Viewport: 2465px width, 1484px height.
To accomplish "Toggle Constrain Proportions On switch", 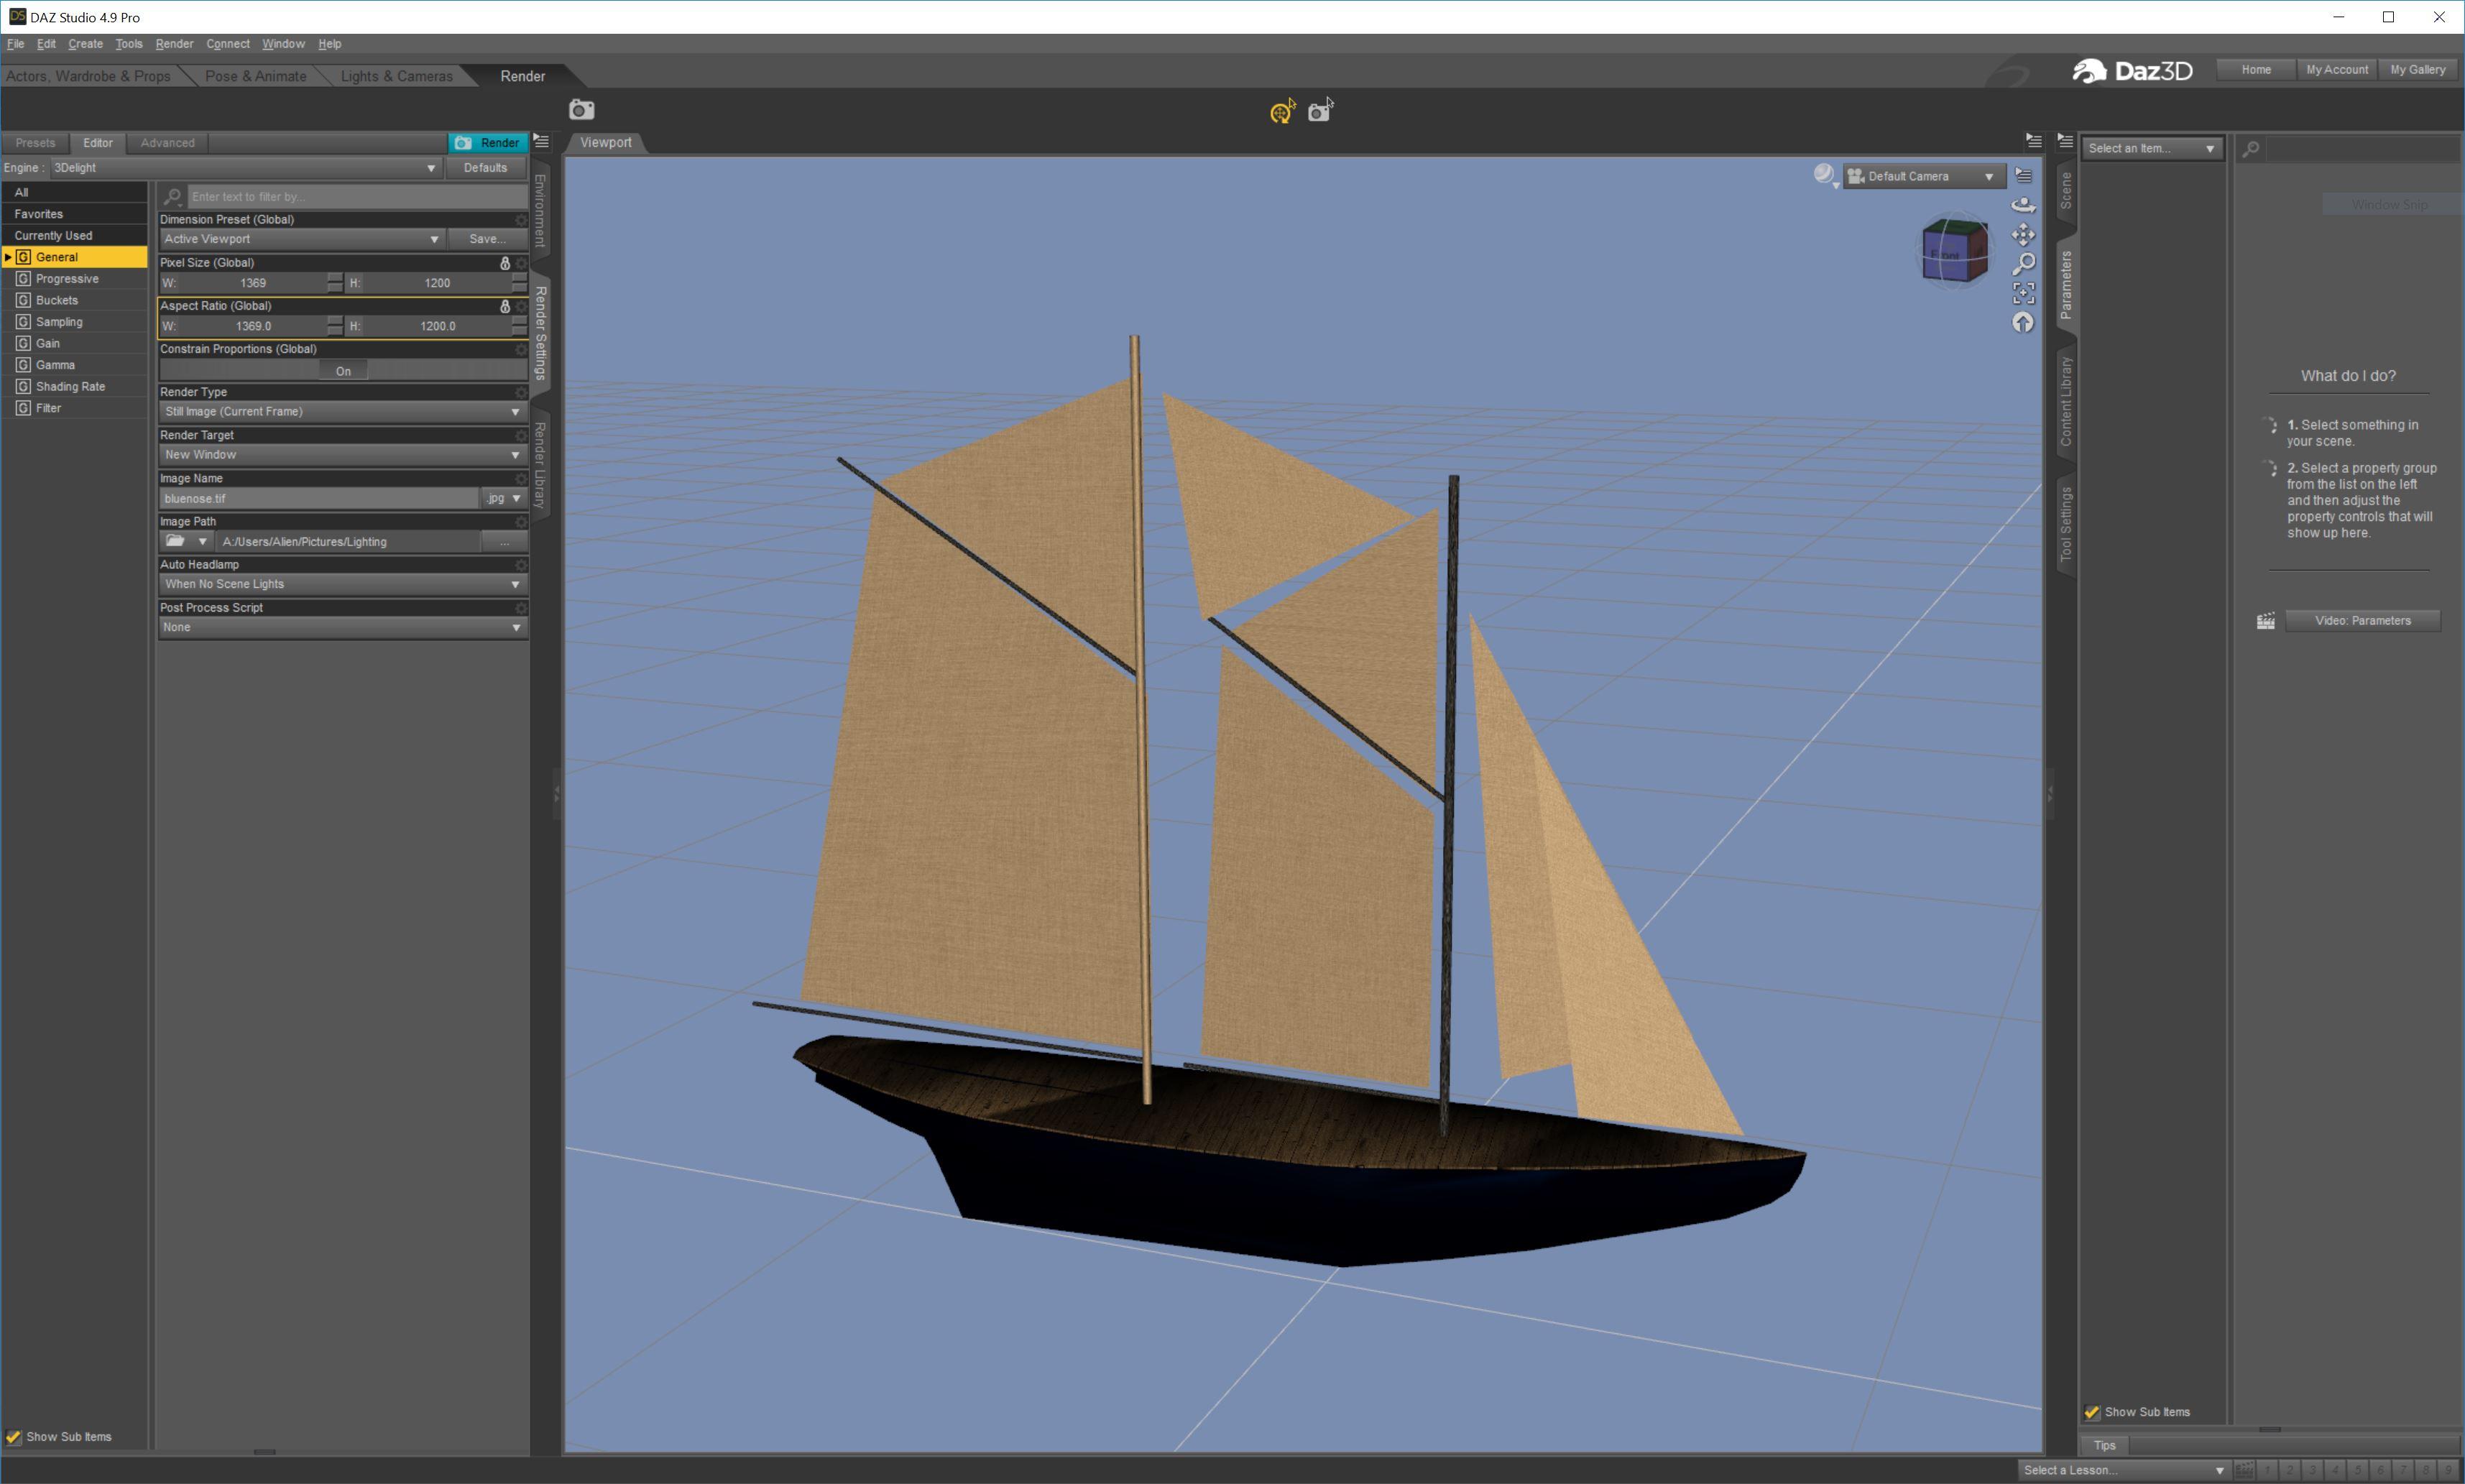I will pyautogui.click(x=343, y=371).
